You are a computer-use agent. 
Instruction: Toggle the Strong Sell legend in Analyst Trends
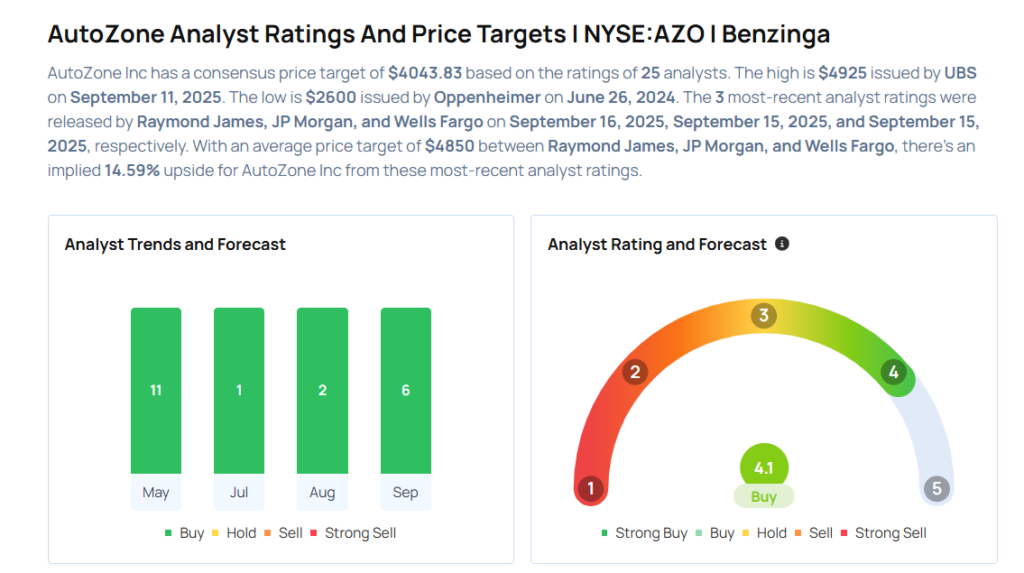pos(353,533)
